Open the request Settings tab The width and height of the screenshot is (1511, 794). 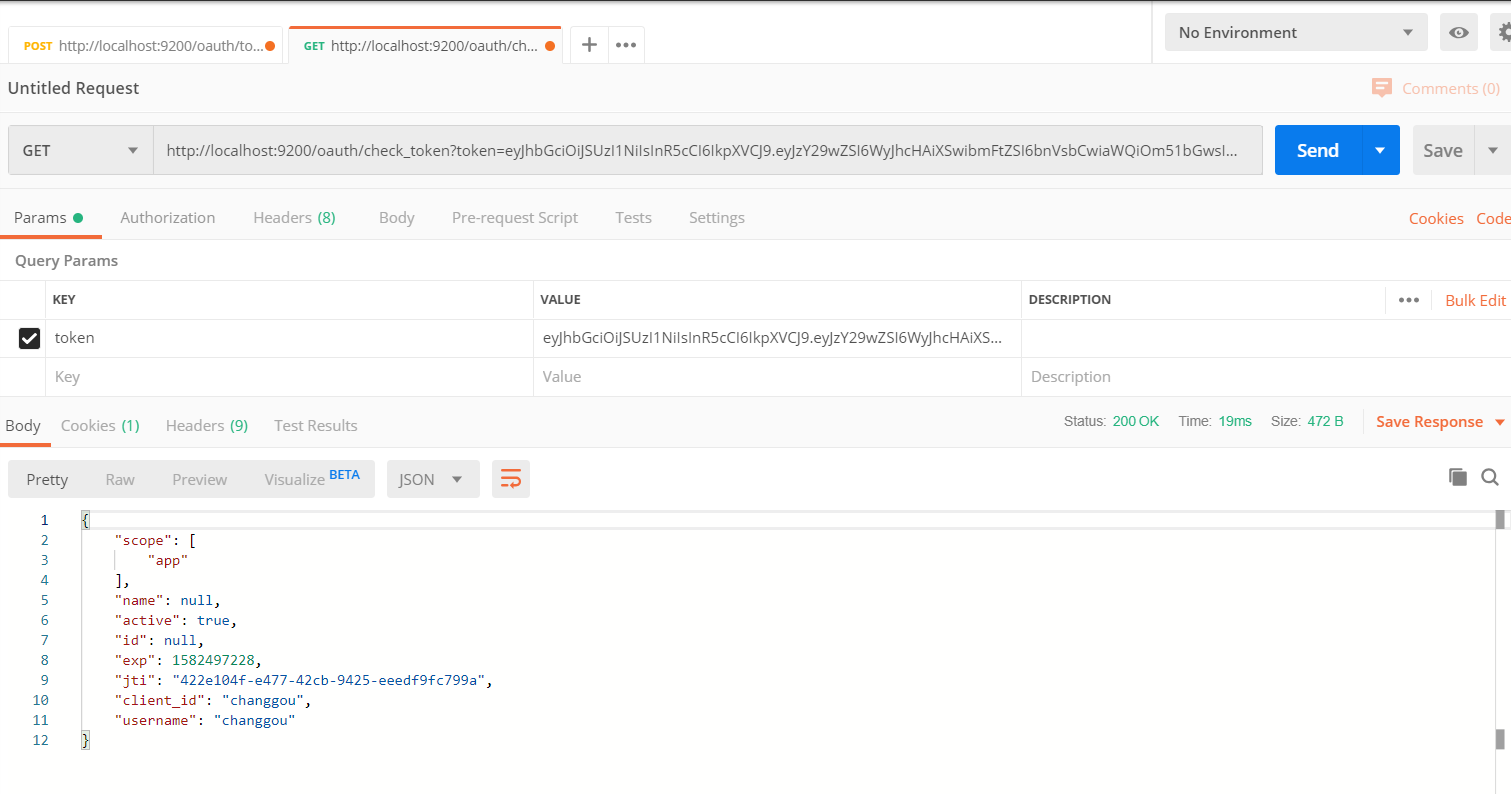[717, 218]
